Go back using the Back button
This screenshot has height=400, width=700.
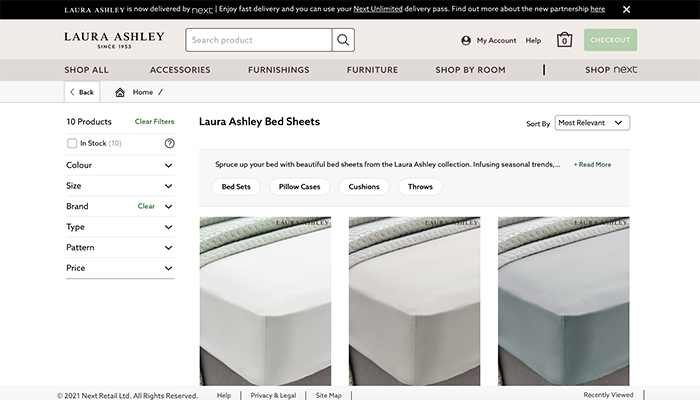82,92
